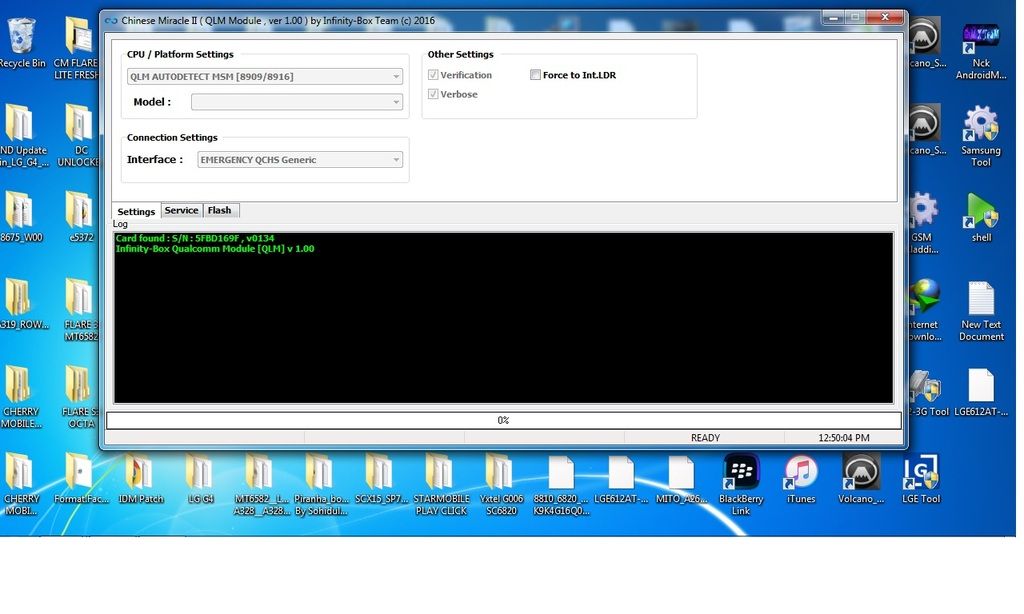Image resolution: width=1024 pixels, height=614 pixels.
Task: Launch the BlackBerry Link shortcut
Action: coord(741,483)
